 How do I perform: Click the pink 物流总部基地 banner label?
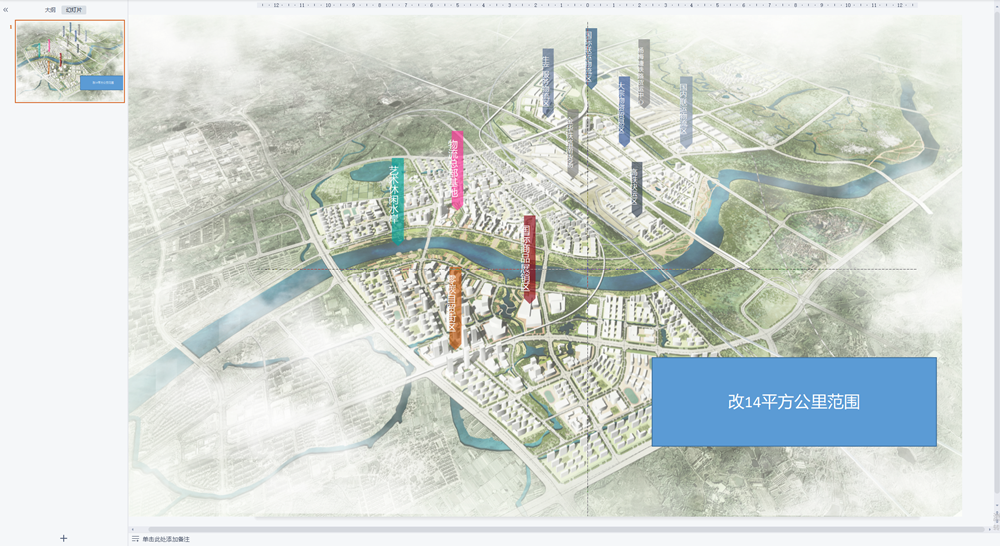457,170
